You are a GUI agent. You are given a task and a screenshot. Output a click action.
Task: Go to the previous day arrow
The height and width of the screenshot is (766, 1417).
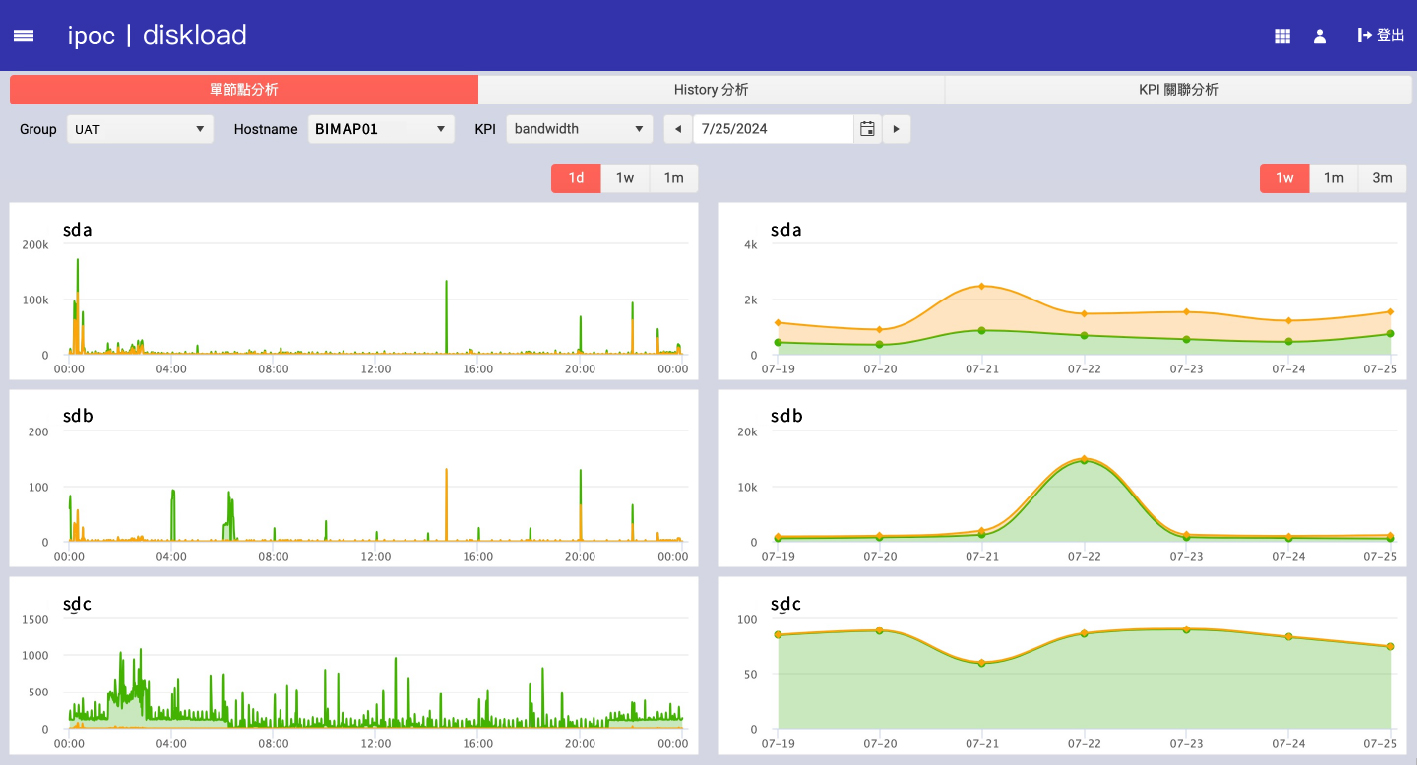(678, 129)
